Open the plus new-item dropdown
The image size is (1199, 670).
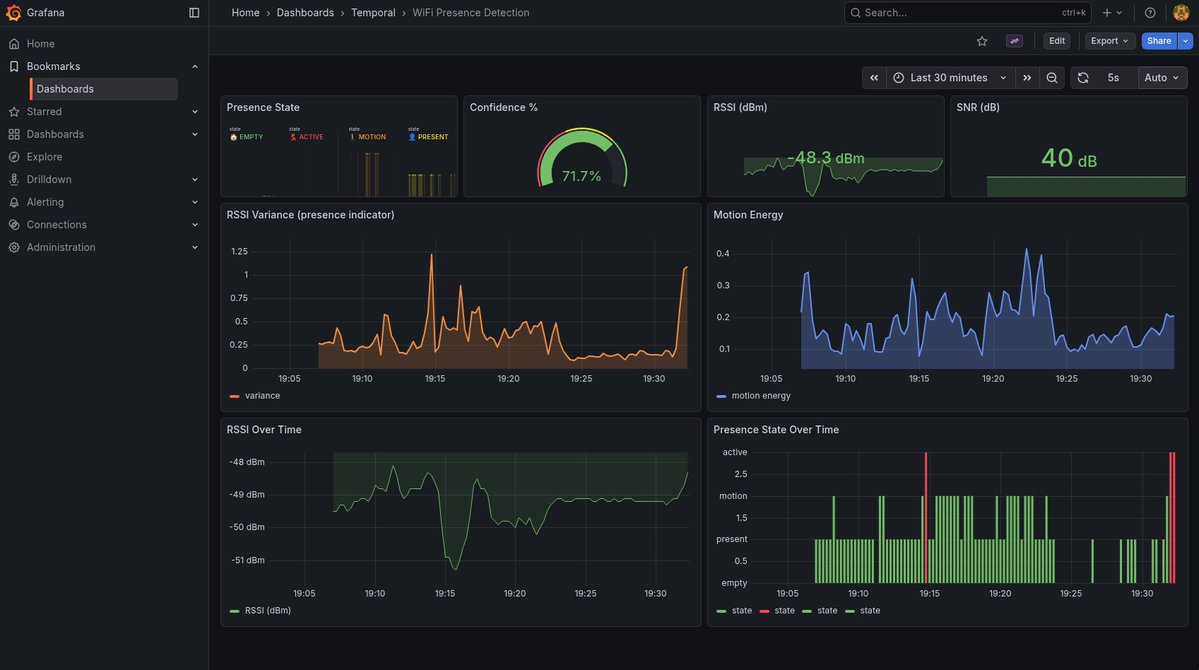[x=1112, y=12]
